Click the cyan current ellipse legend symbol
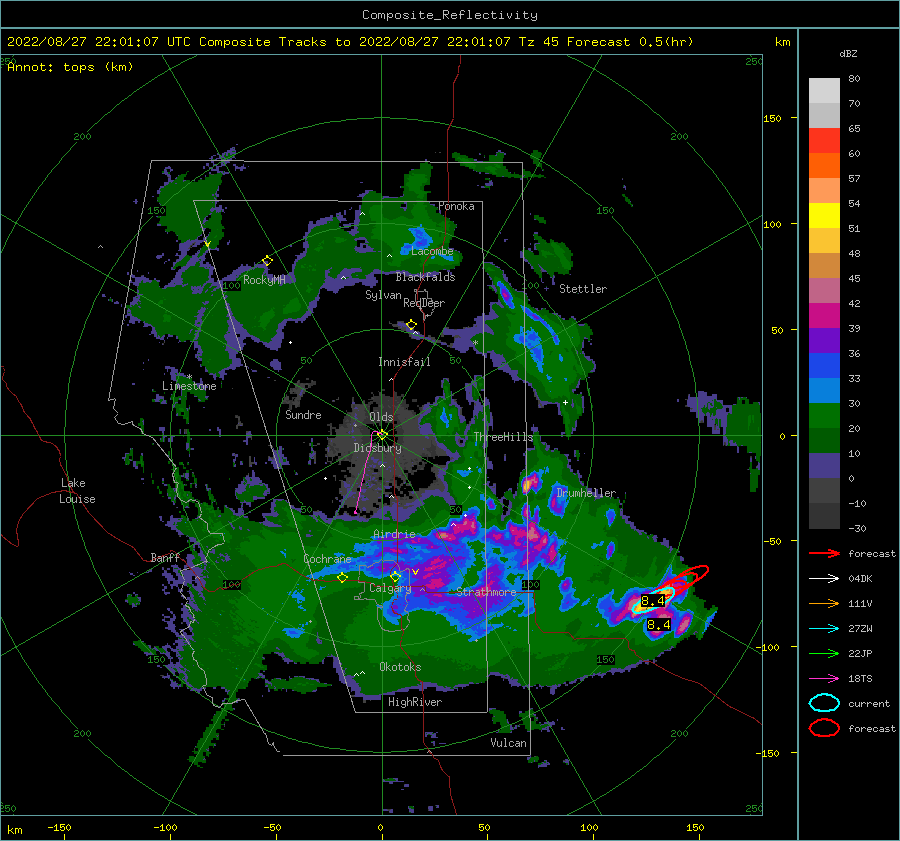 pyautogui.click(x=824, y=703)
